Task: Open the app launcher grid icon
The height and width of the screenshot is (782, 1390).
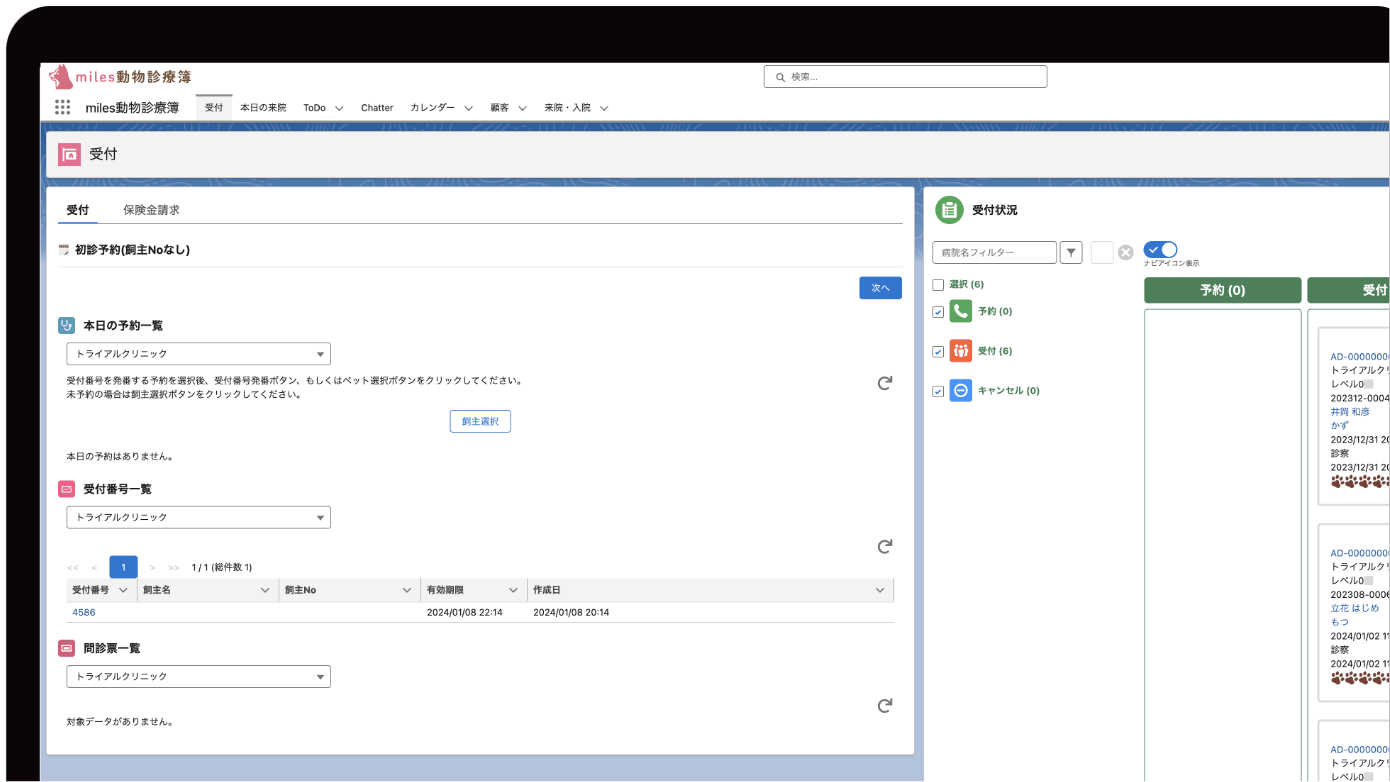Action: pyautogui.click(x=62, y=107)
